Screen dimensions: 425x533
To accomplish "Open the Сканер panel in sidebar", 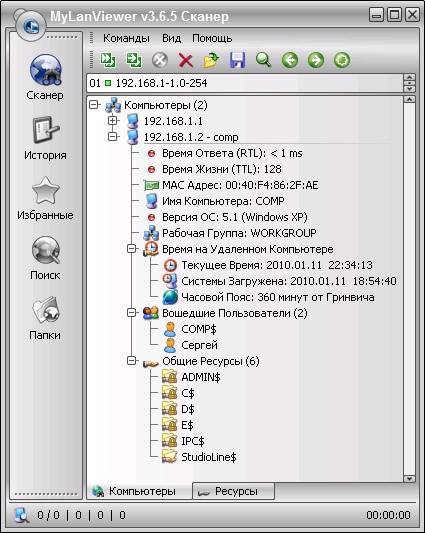I will pos(45,77).
